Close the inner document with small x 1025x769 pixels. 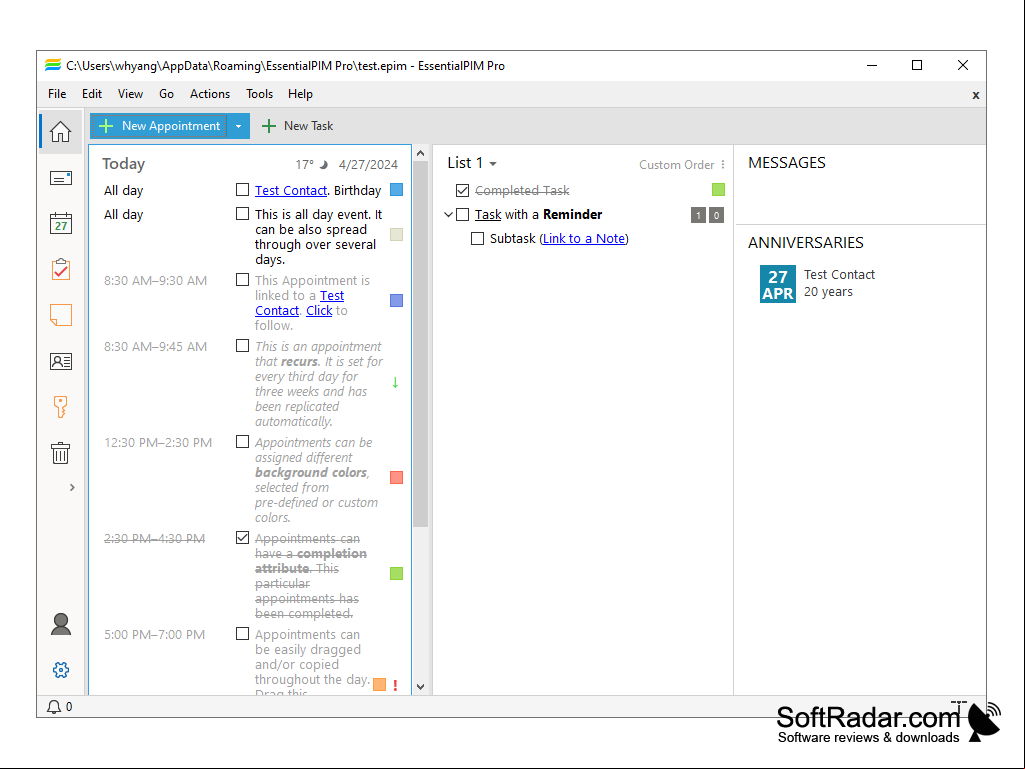pyautogui.click(x=976, y=95)
